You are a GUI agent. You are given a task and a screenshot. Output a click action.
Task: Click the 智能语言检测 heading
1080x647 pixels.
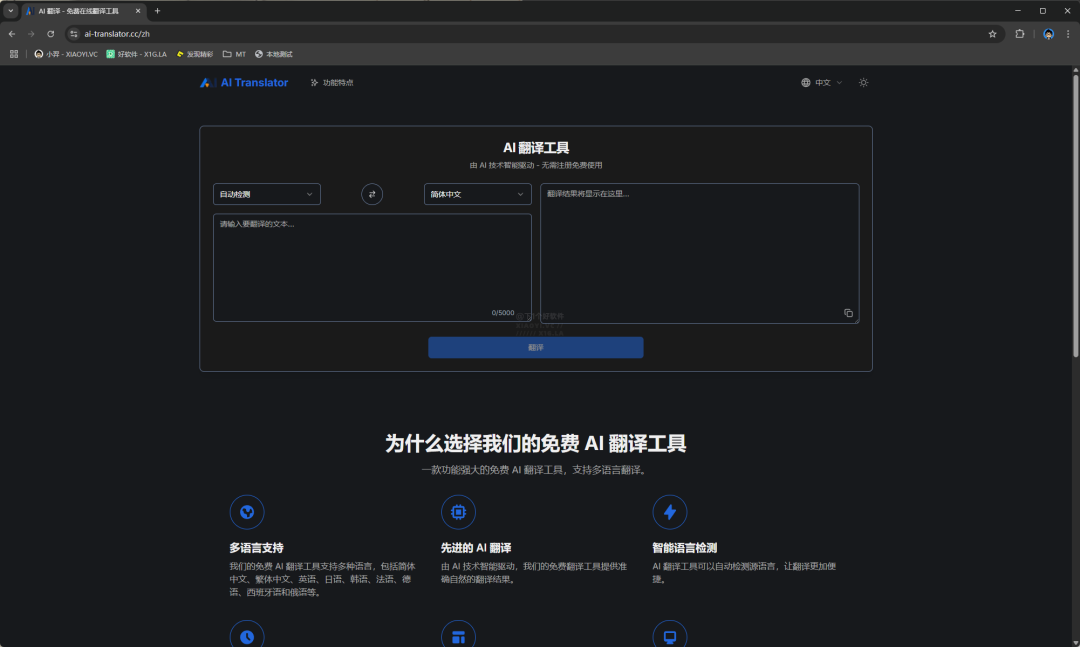click(685, 548)
